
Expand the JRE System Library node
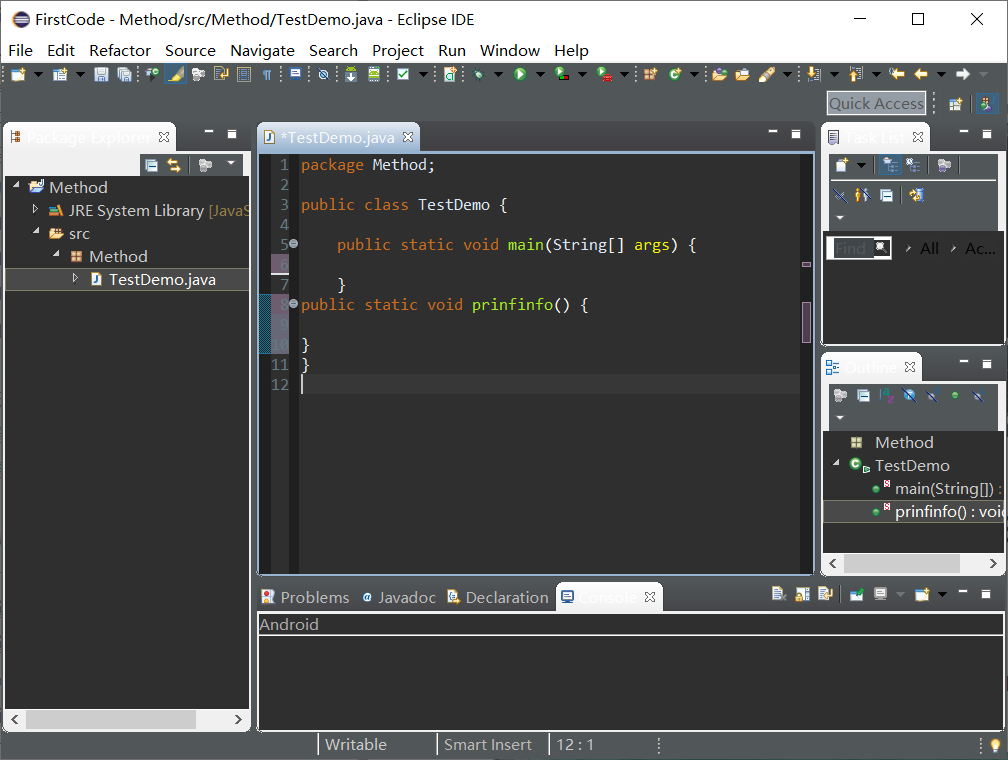pyautogui.click(x=36, y=210)
